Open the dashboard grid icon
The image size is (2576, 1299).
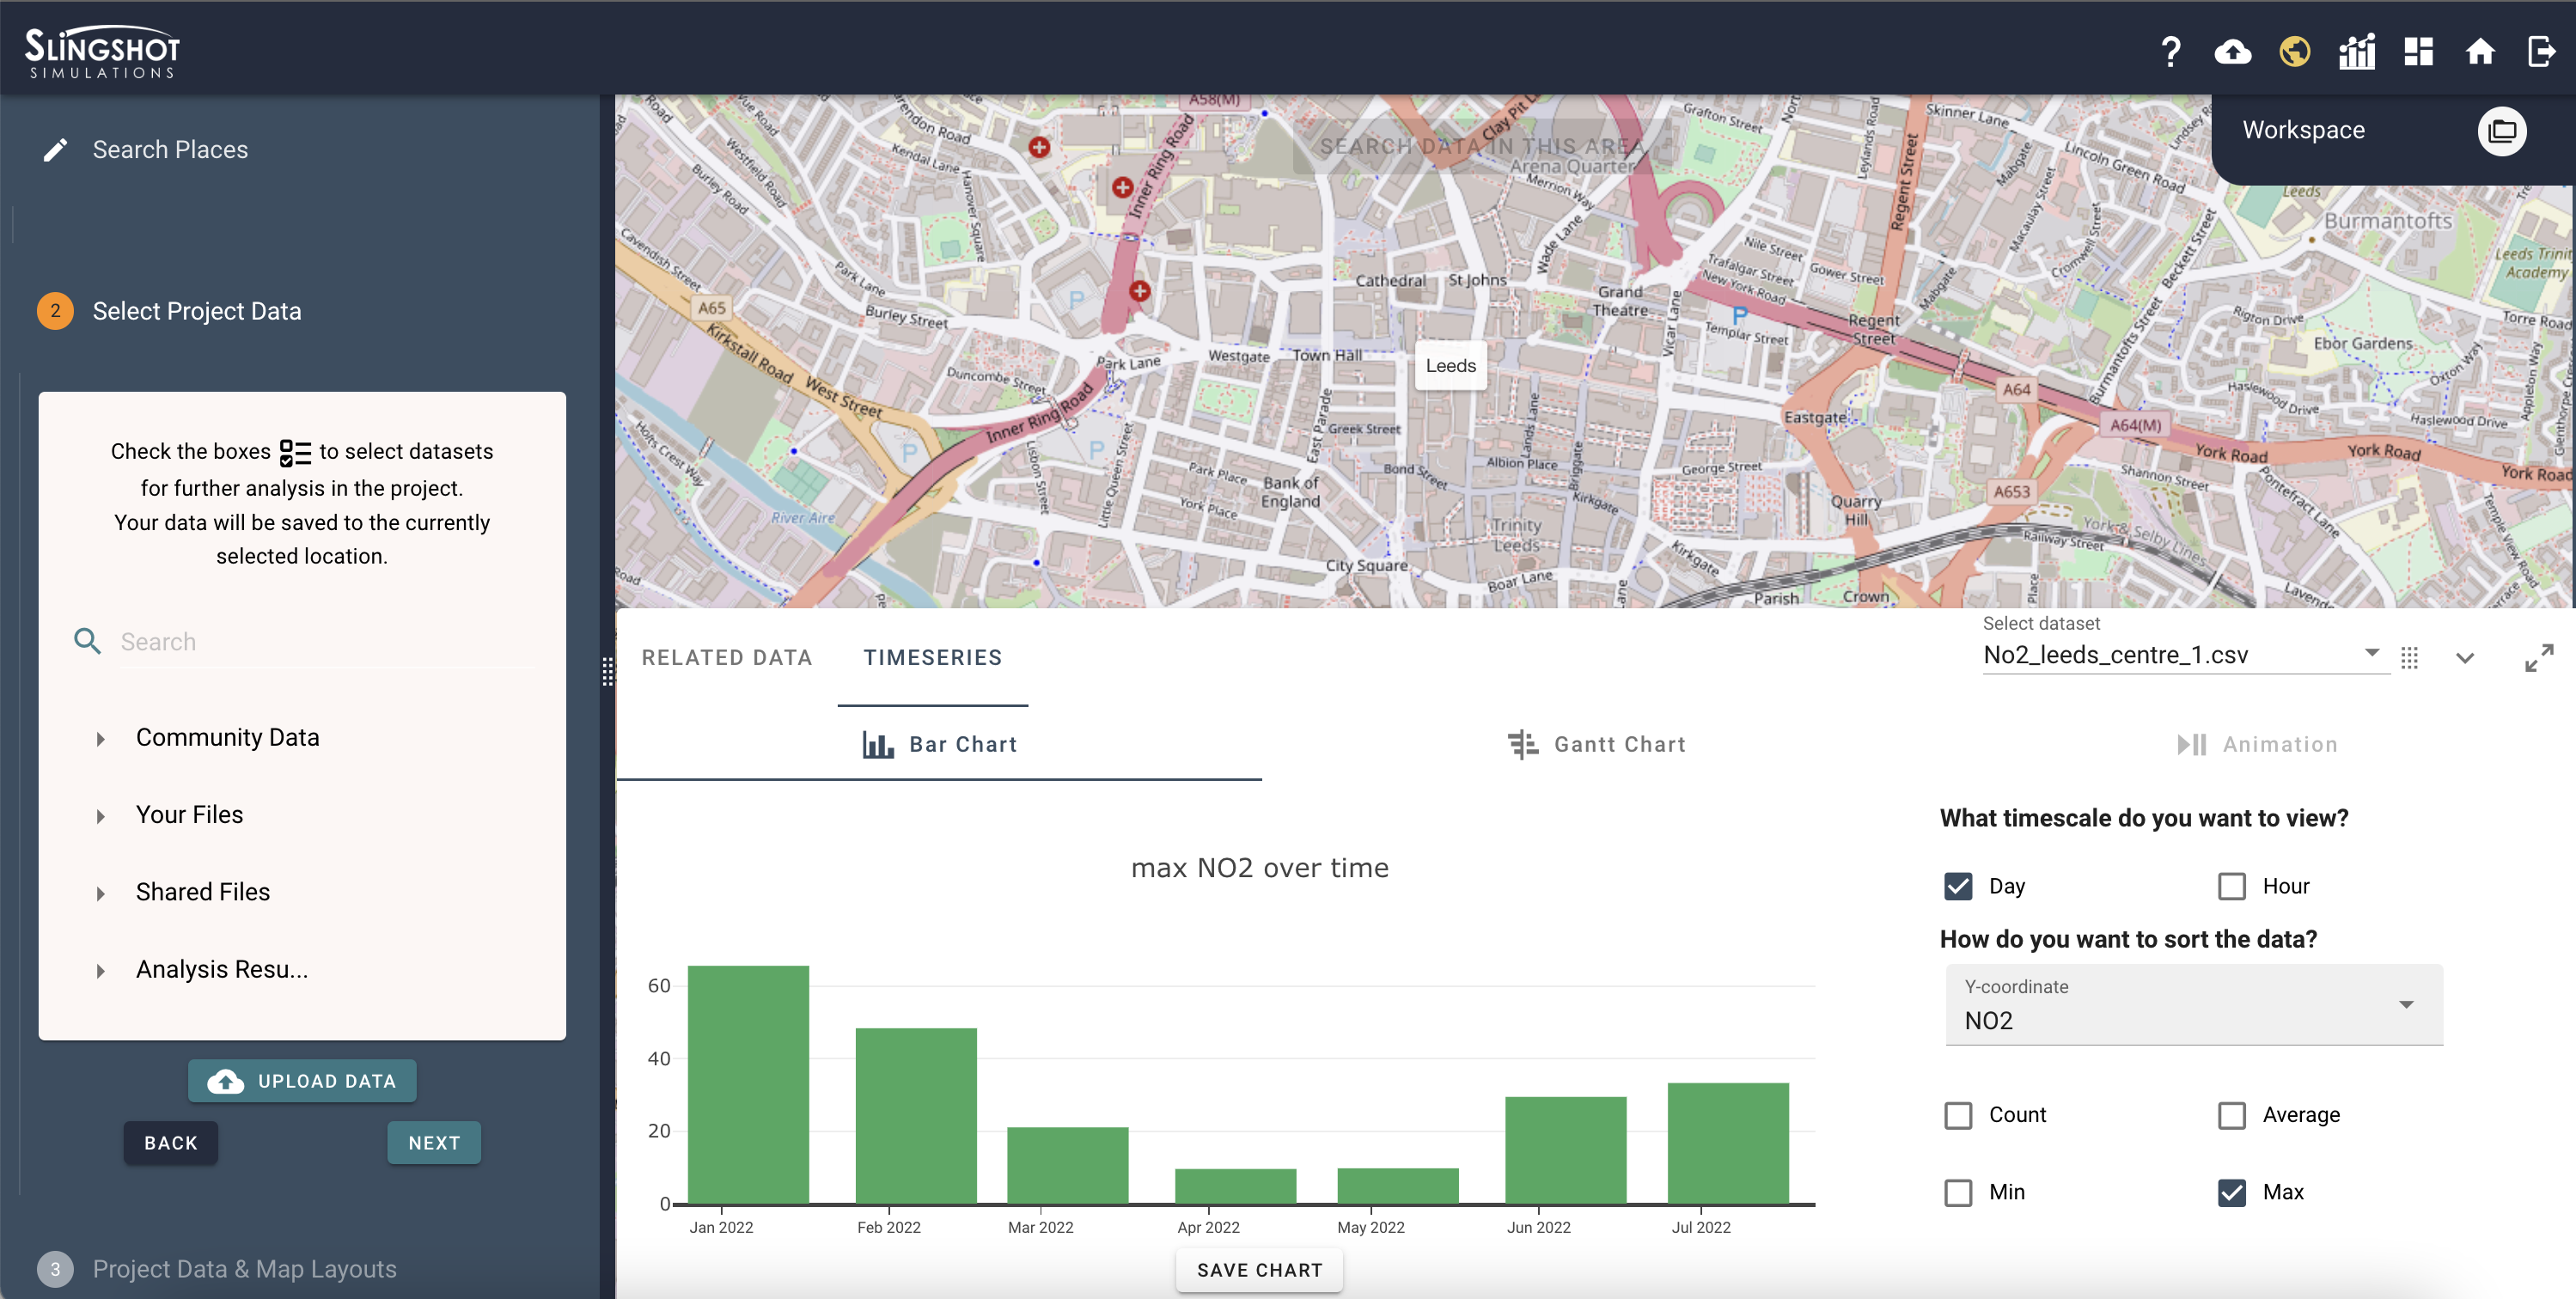click(2418, 51)
